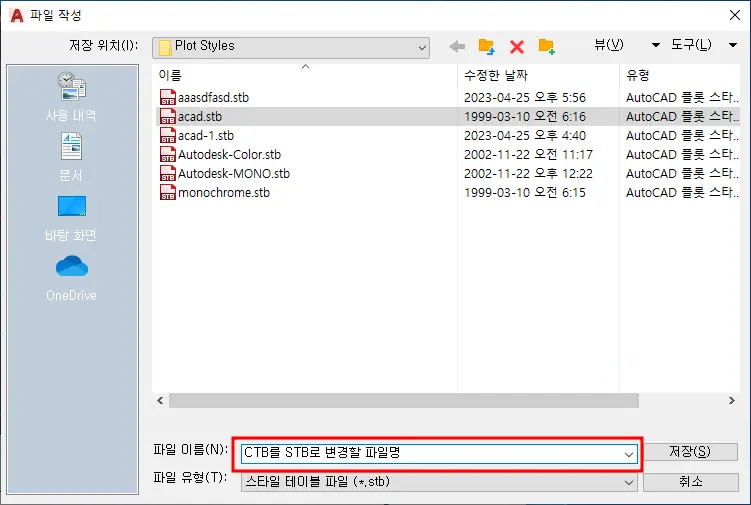Select file name acad.stb

point(200,116)
